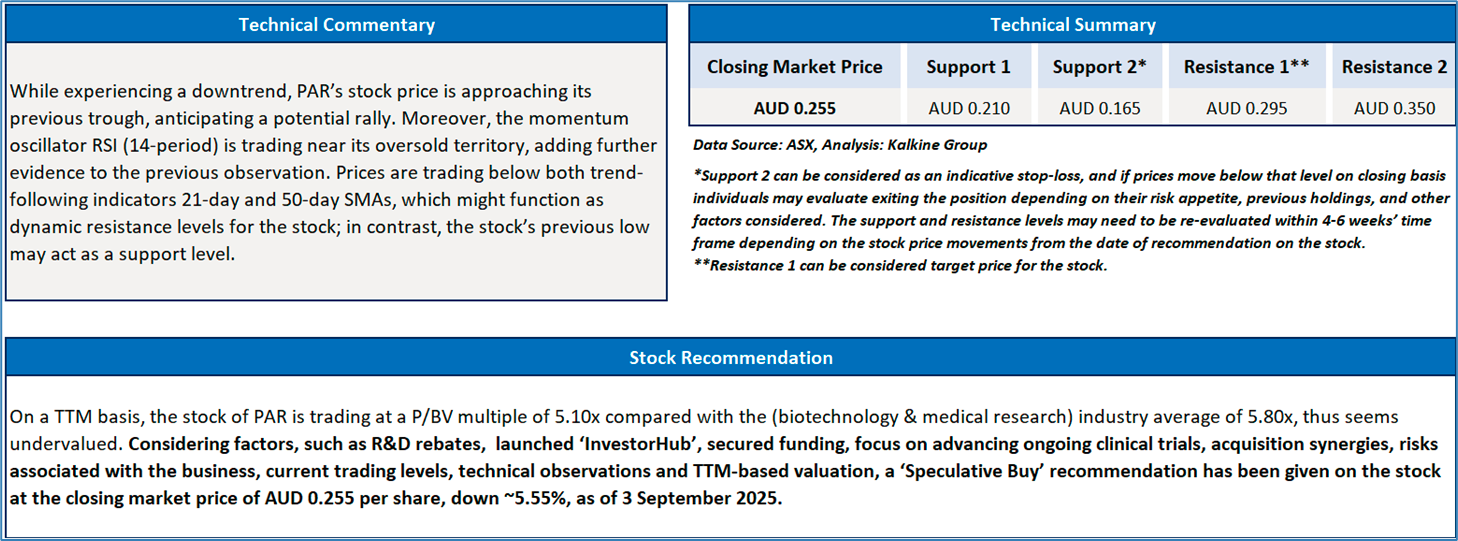The height and width of the screenshot is (541, 1458).
Task: Click the AUD 0.255 closing price cell
Action: click(794, 108)
